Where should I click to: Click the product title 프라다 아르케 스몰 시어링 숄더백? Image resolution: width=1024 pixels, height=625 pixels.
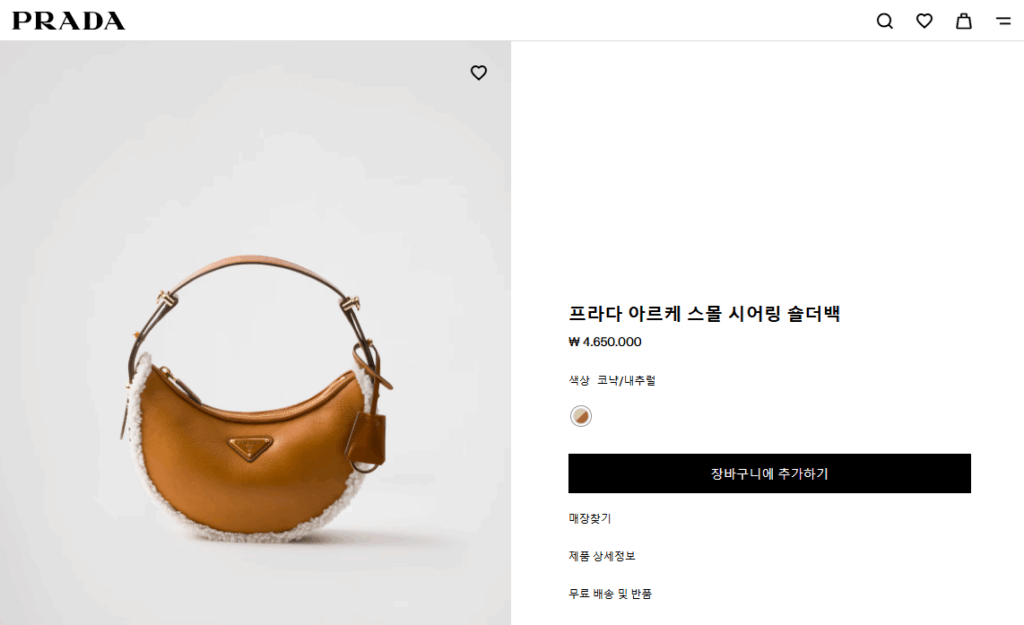coord(704,313)
